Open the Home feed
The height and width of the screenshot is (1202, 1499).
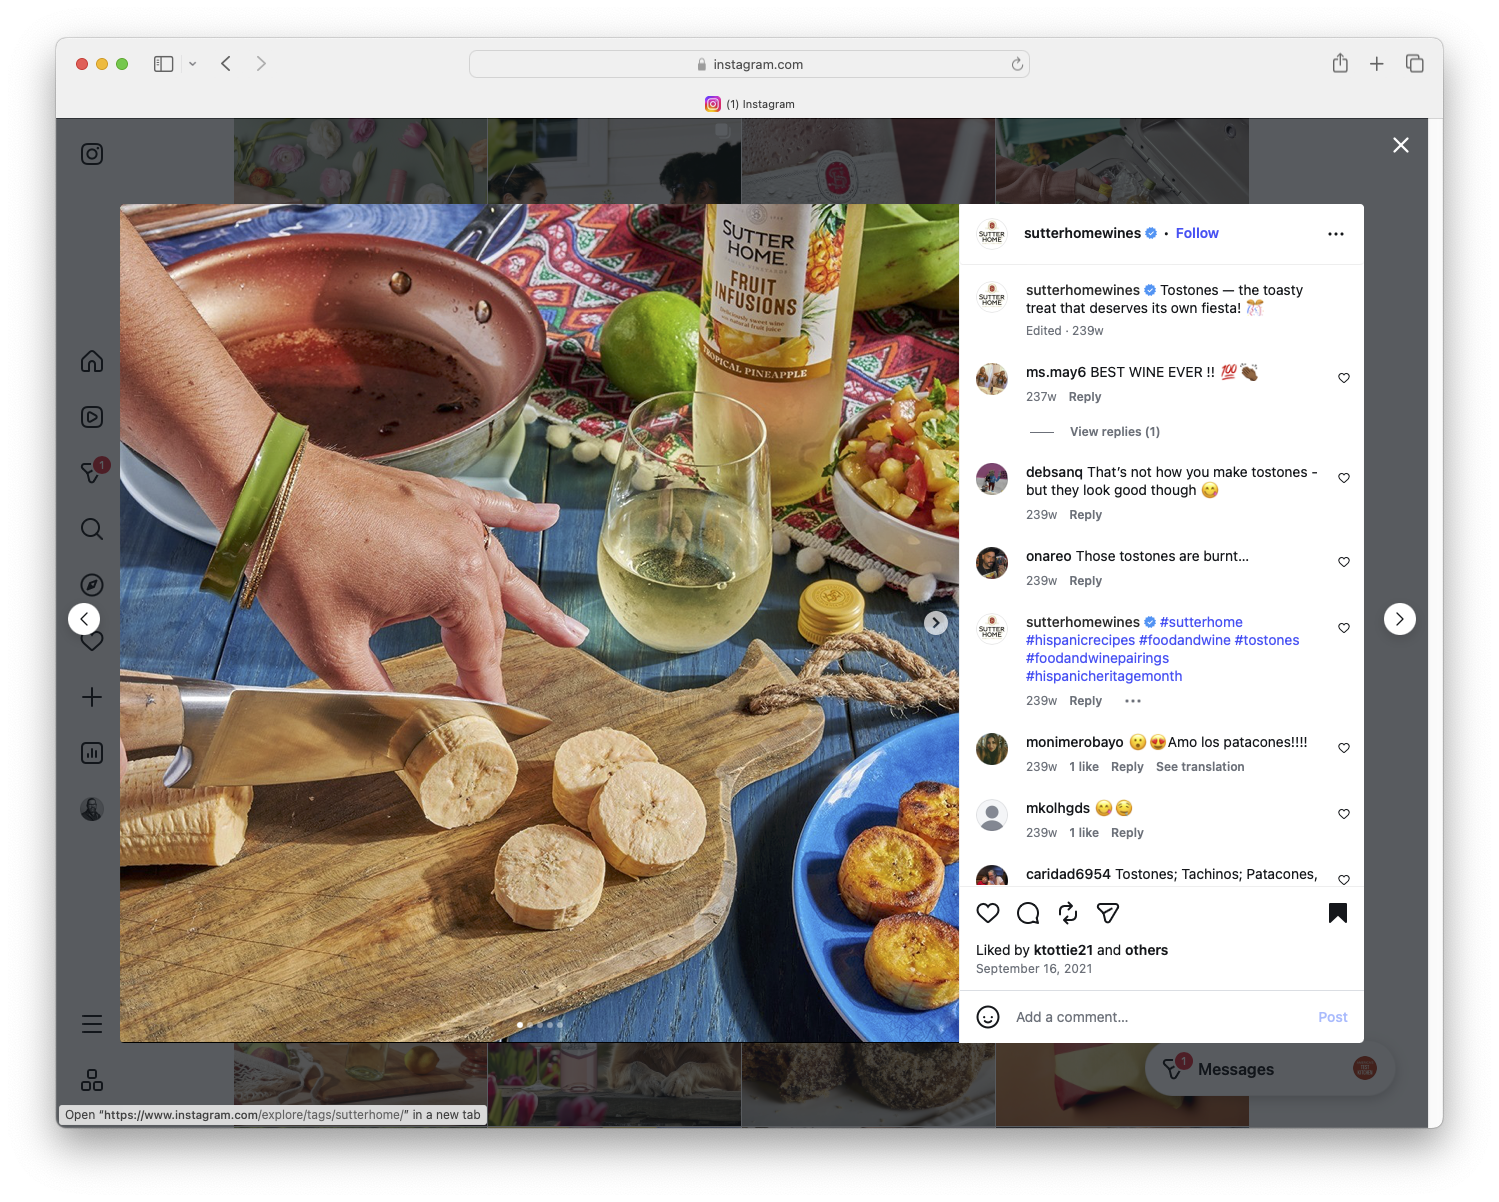(91, 361)
